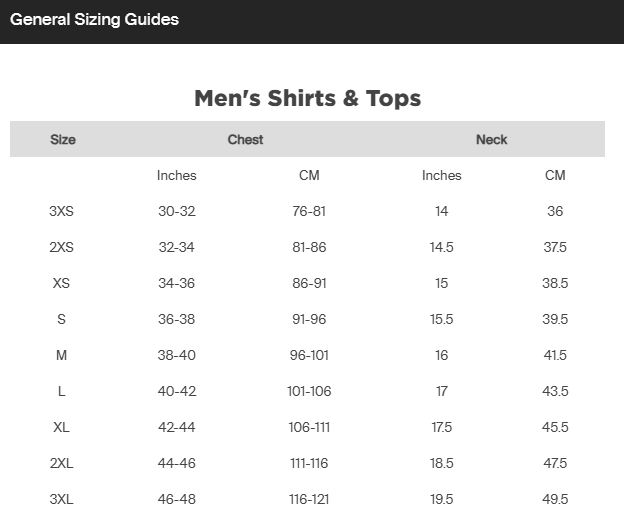Select the Chest column header

click(x=245, y=140)
